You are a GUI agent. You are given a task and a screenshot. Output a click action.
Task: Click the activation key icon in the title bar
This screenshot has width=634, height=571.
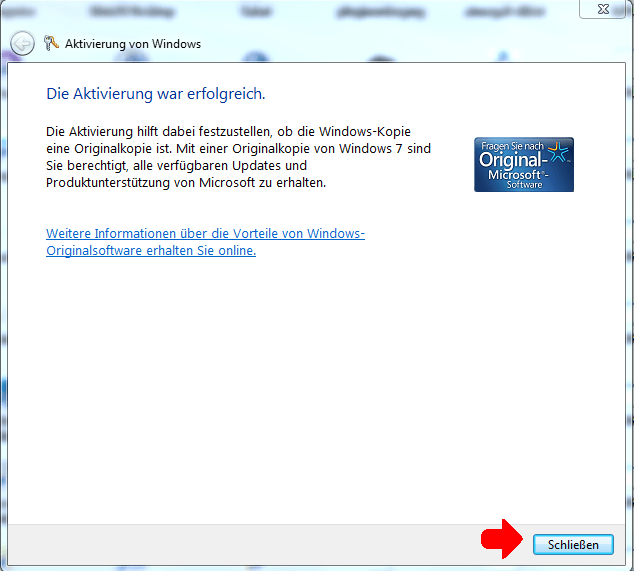click(x=52, y=44)
